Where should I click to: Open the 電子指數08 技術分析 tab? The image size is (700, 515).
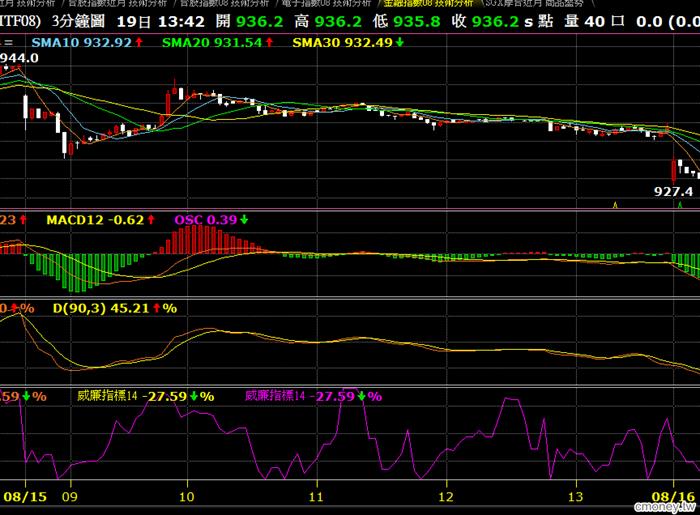click(x=326, y=3)
